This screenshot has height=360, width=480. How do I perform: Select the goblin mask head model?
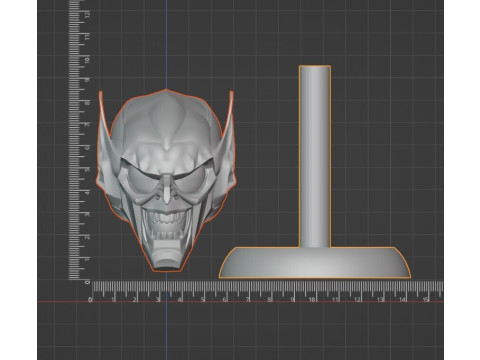[x=166, y=180]
